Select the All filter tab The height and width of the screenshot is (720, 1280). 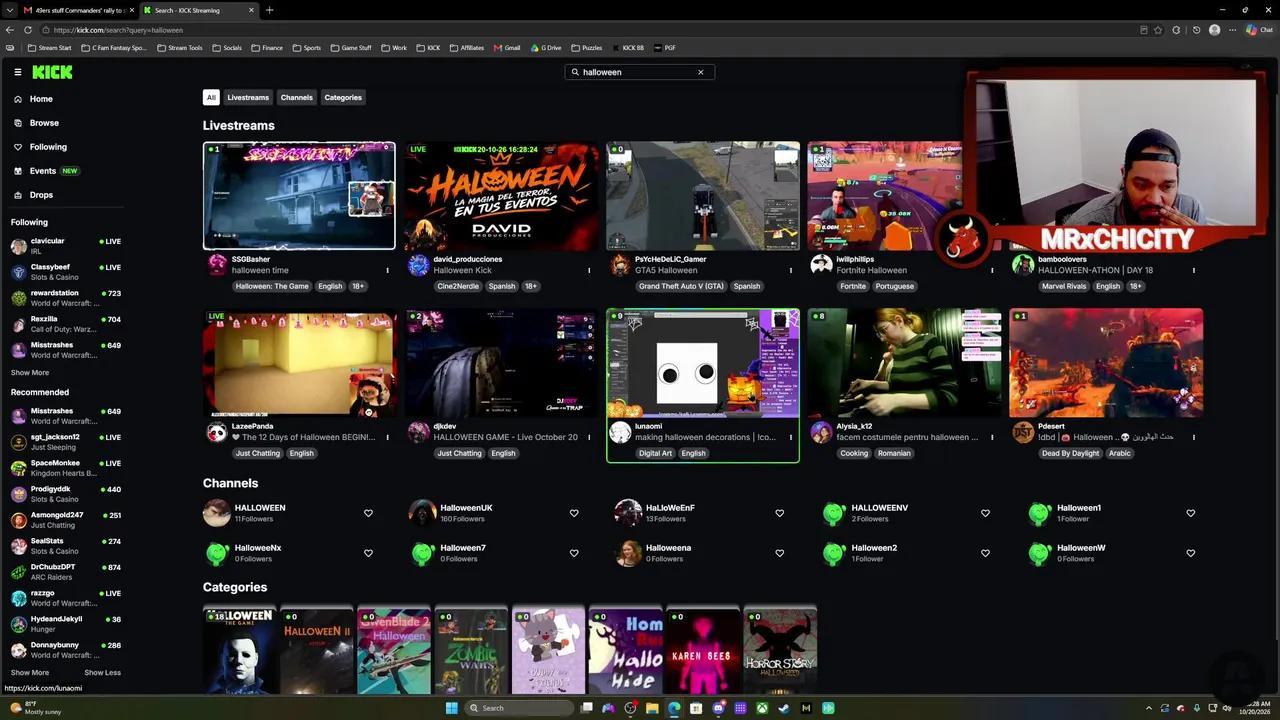click(211, 97)
